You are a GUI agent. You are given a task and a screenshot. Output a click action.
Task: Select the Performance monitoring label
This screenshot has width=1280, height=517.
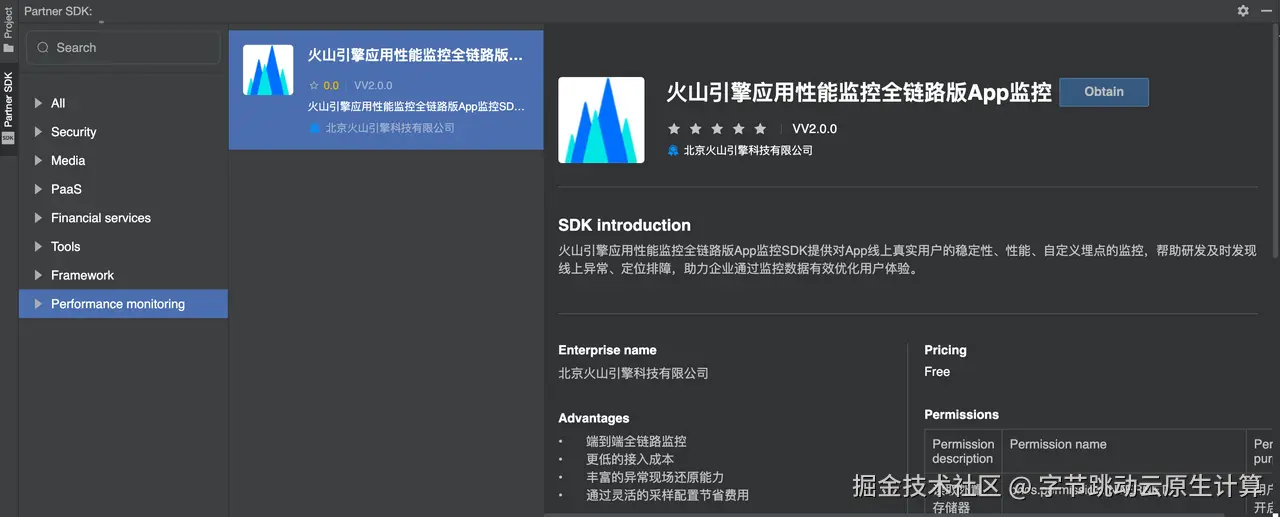click(118, 304)
